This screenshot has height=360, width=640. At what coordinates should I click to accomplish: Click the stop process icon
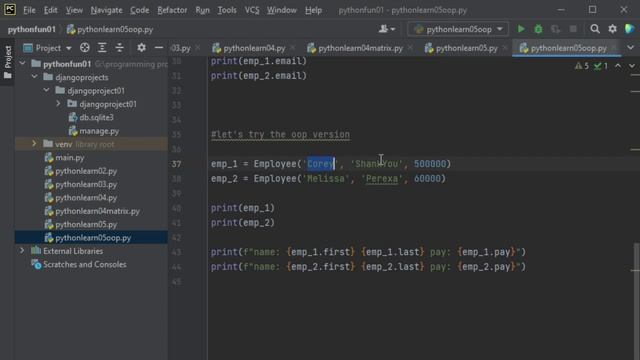tap(573, 29)
